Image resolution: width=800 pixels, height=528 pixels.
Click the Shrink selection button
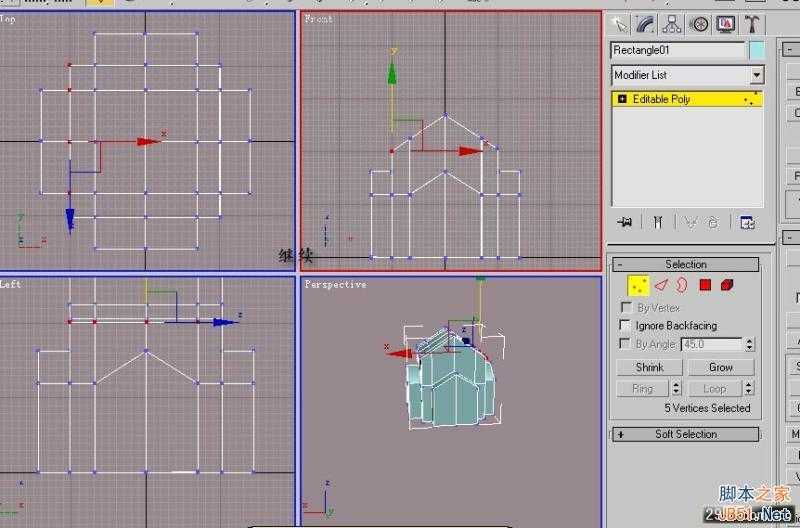click(649, 367)
